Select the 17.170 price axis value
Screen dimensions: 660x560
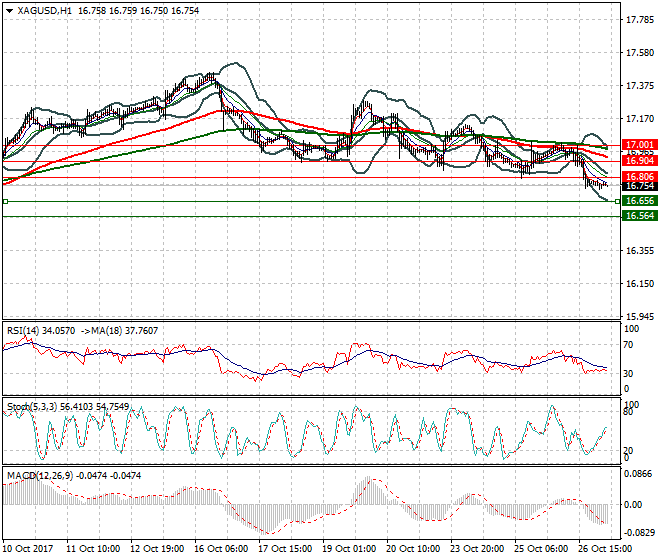pos(640,119)
